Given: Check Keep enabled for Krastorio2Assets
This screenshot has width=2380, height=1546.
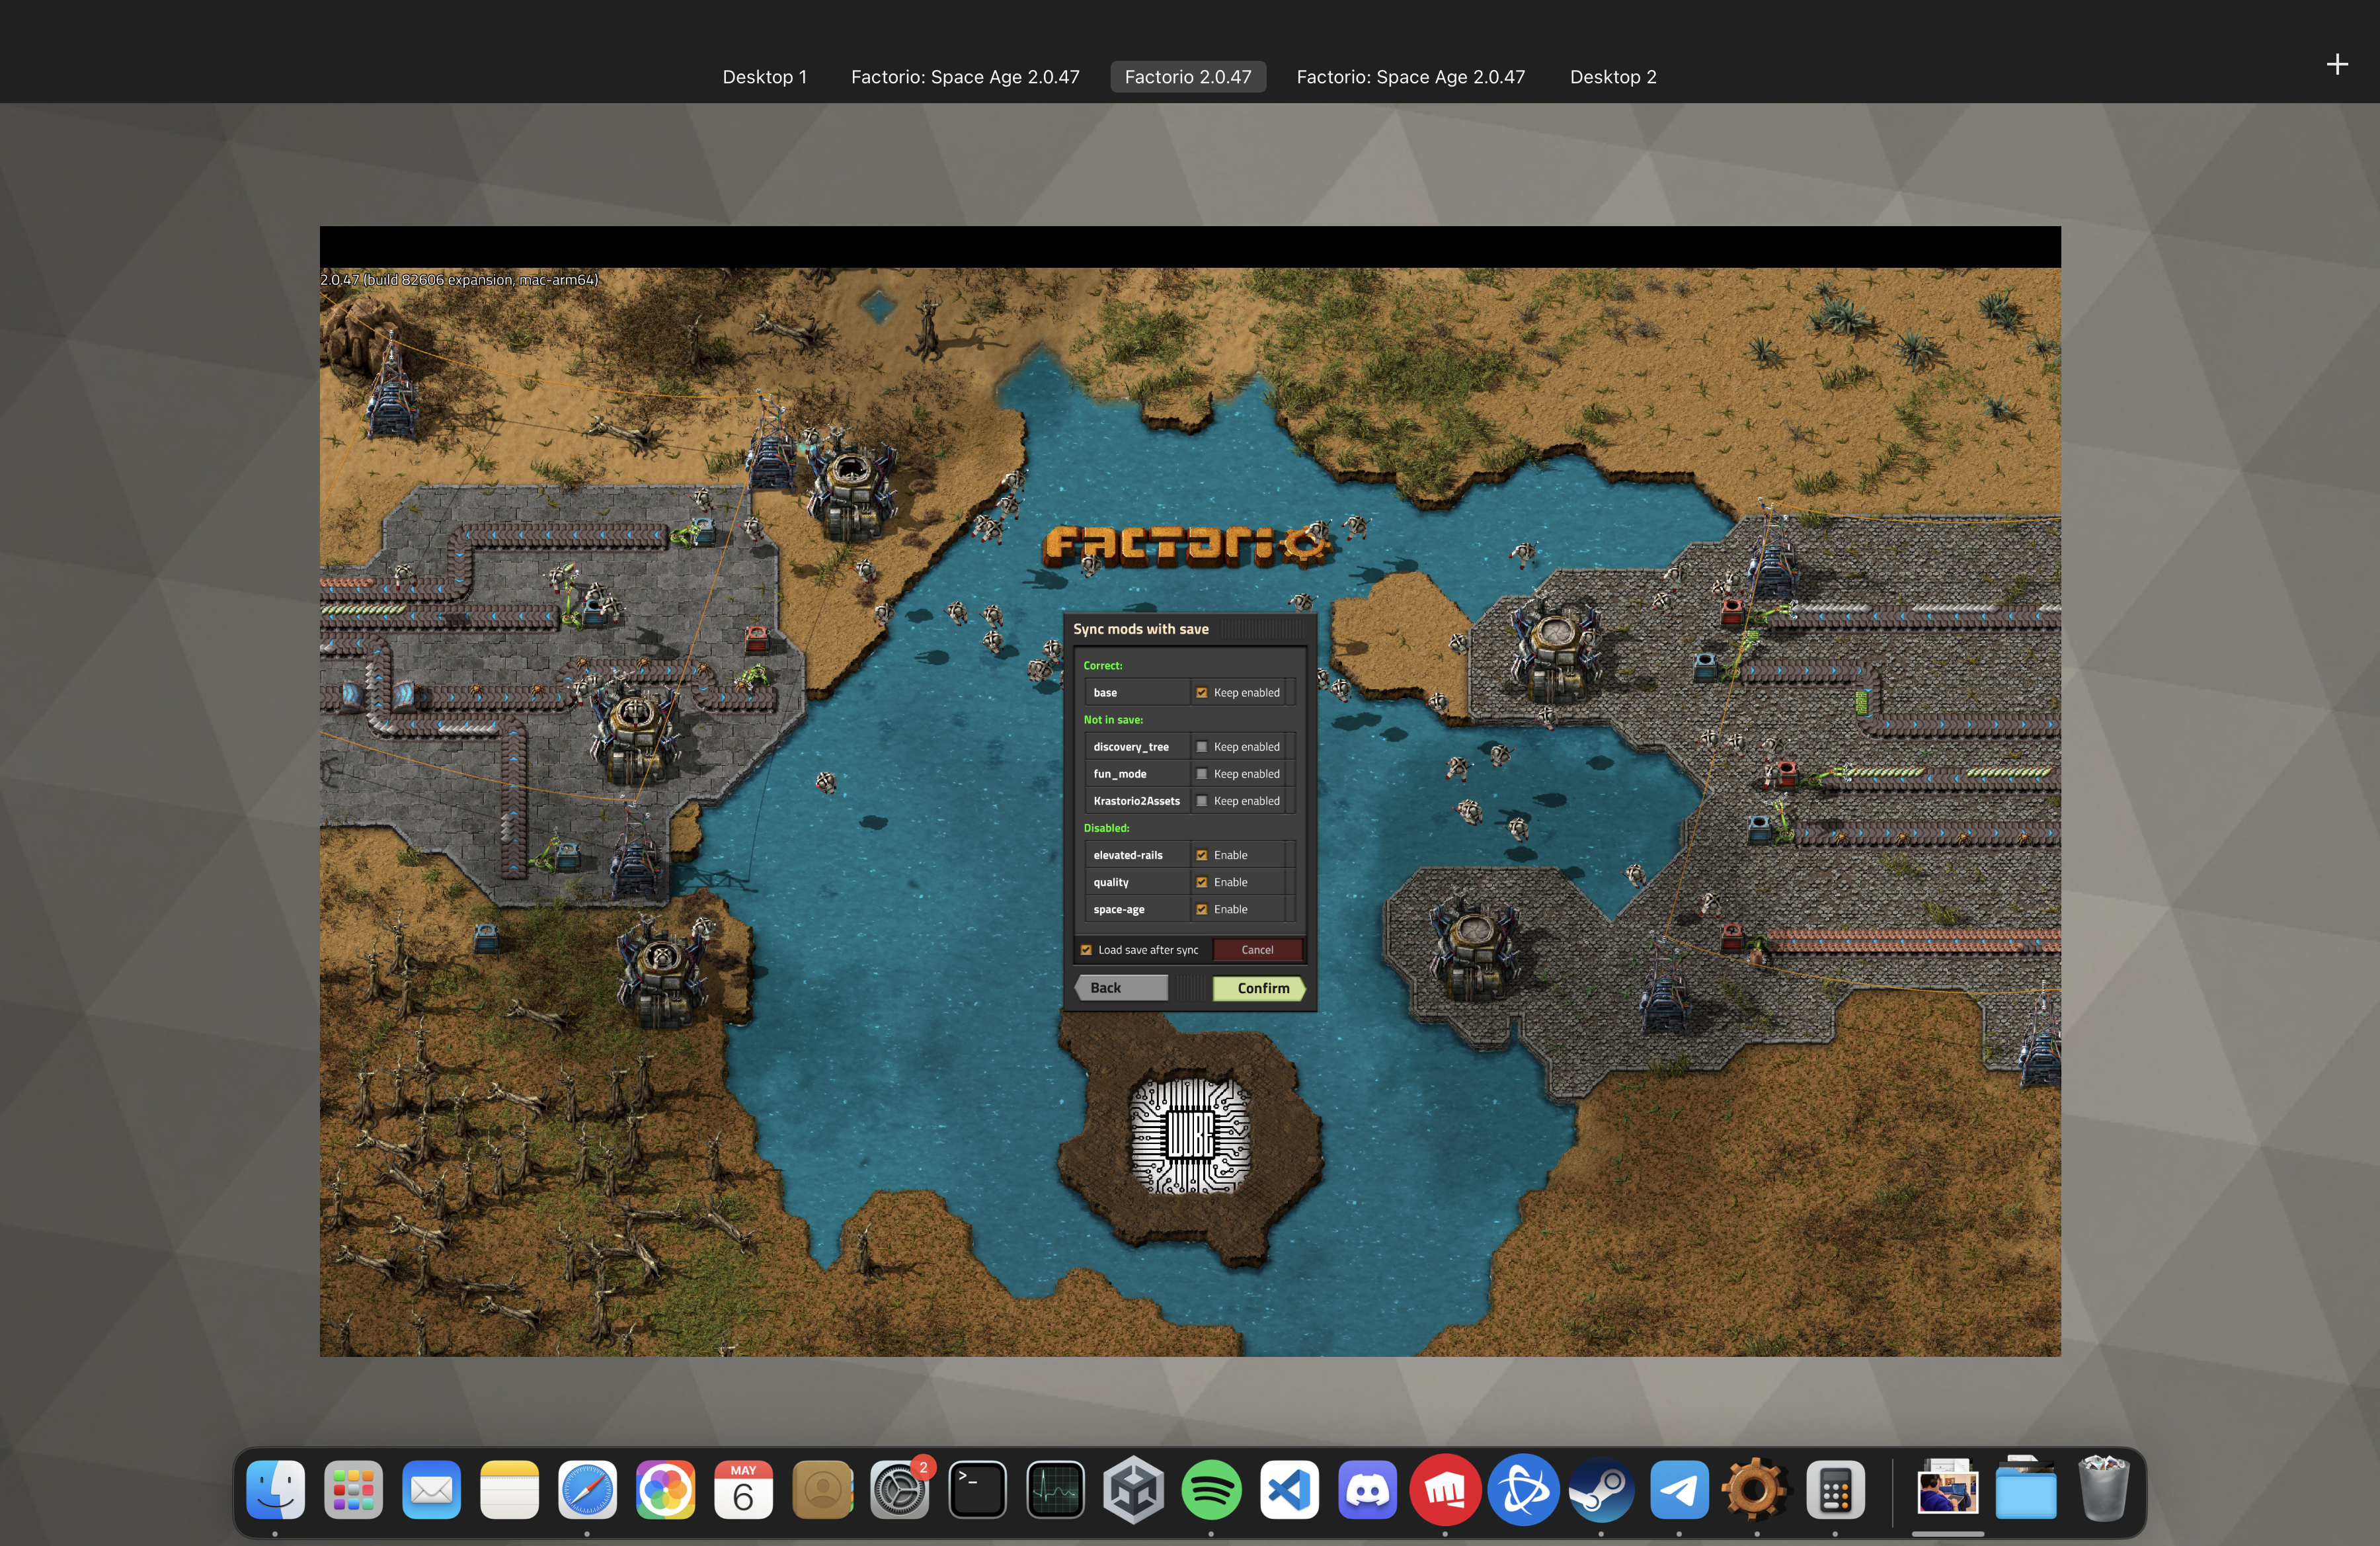Looking at the screenshot, I should (x=1202, y=800).
